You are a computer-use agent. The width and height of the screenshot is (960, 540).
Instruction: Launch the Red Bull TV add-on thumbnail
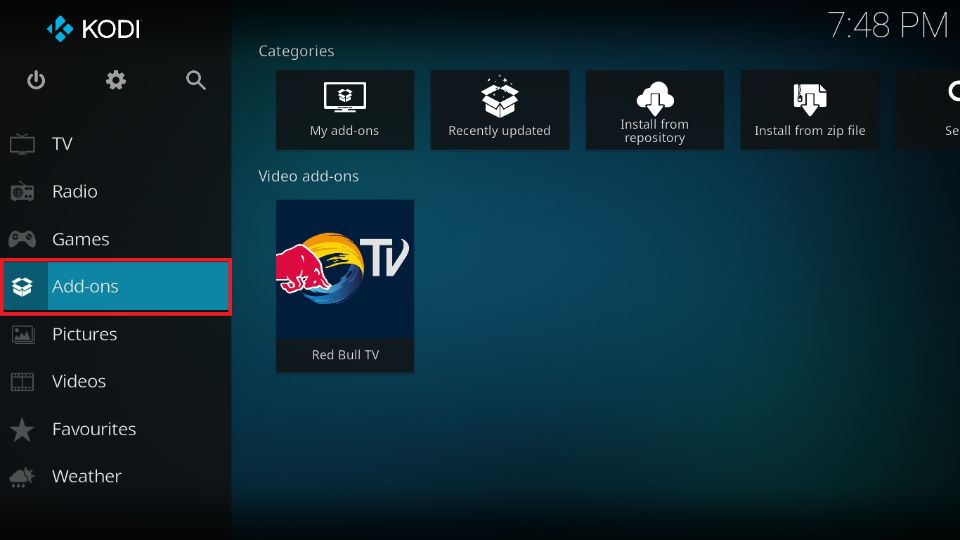(x=345, y=269)
